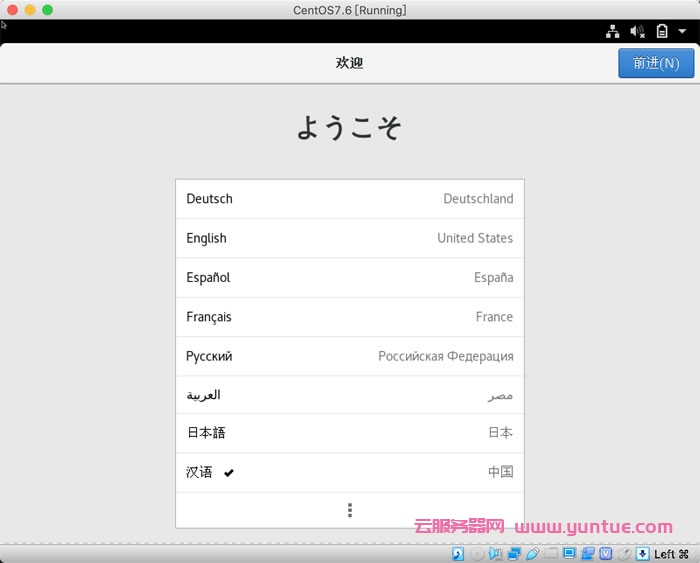The height and width of the screenshot is (563, 700).
Task: Select English United States language
Action: (x=349, y=238)
